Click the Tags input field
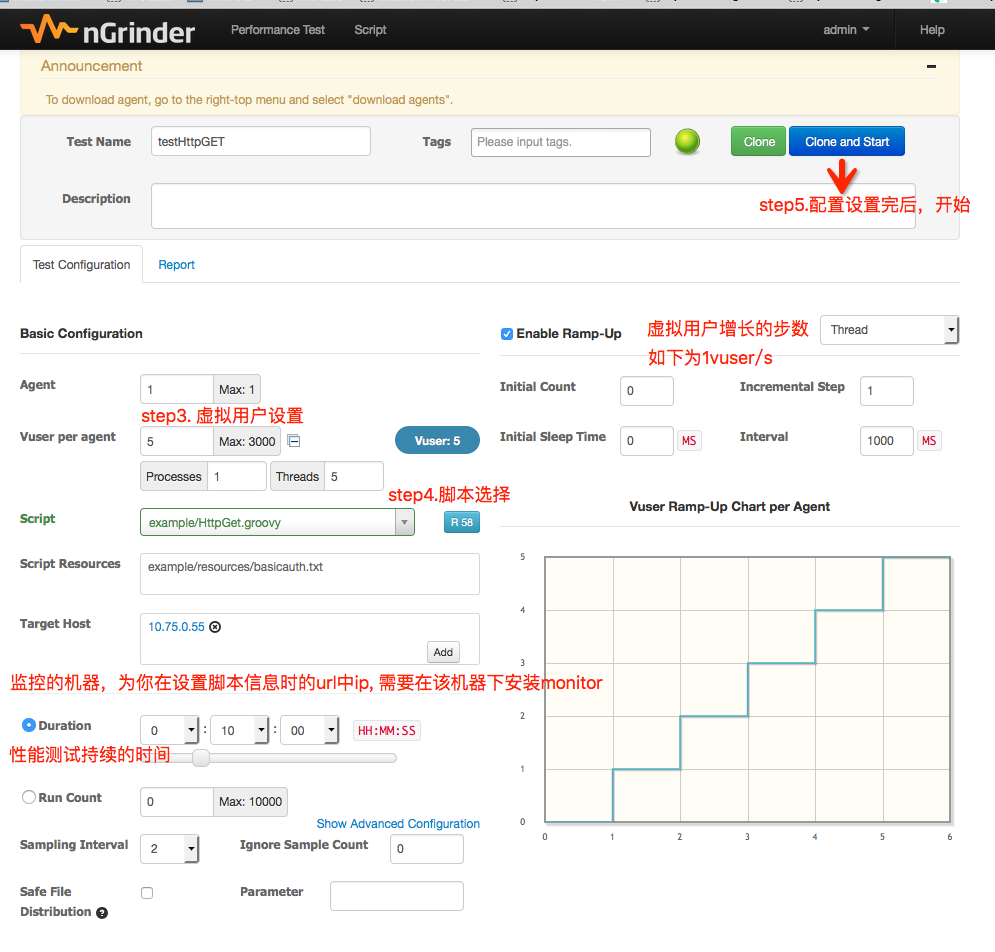 point(560,142)
